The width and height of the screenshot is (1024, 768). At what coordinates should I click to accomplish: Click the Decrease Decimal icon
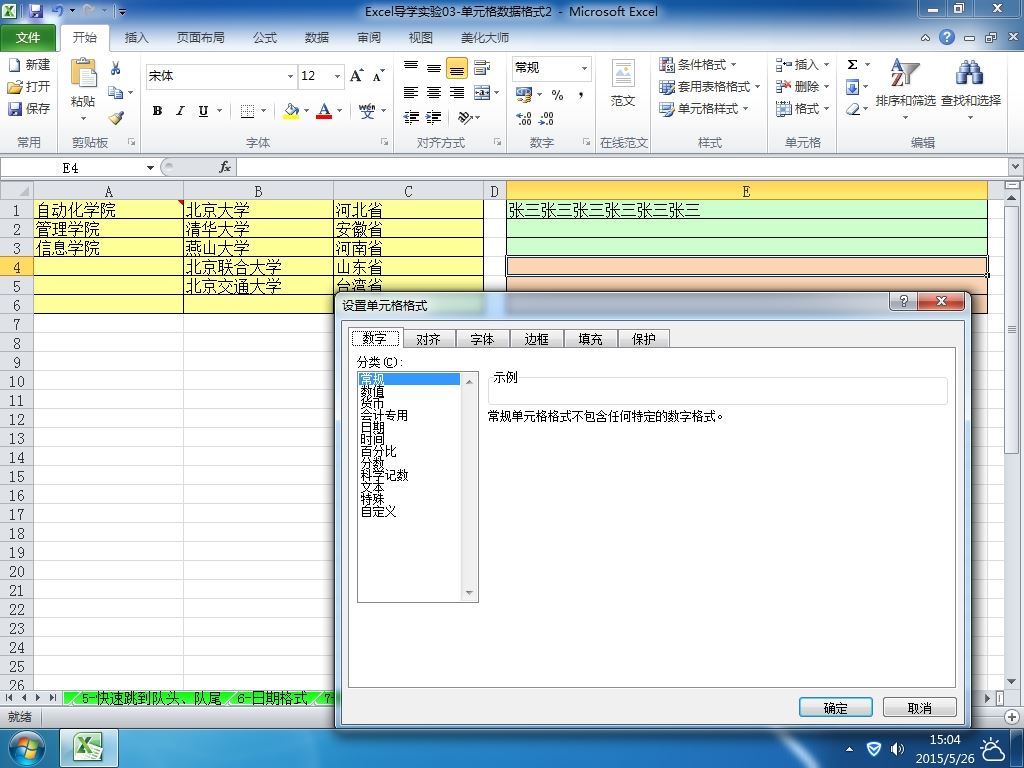546,118
